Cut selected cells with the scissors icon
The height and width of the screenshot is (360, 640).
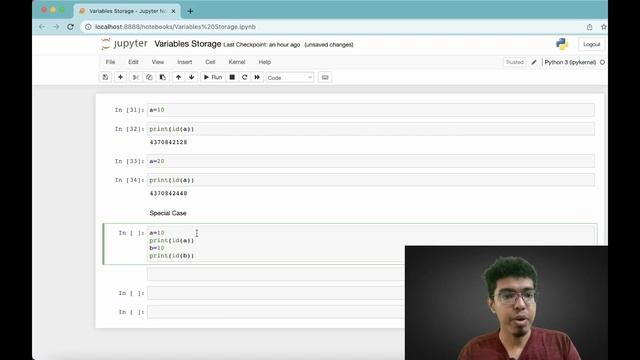[136, 77]
